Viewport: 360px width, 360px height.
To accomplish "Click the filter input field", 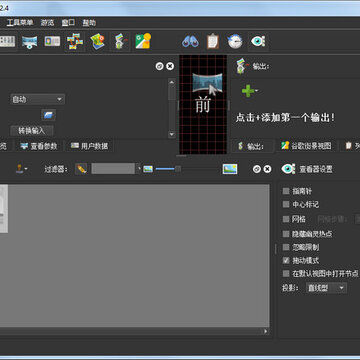I will pyautogui.click(x=113, y=169).
